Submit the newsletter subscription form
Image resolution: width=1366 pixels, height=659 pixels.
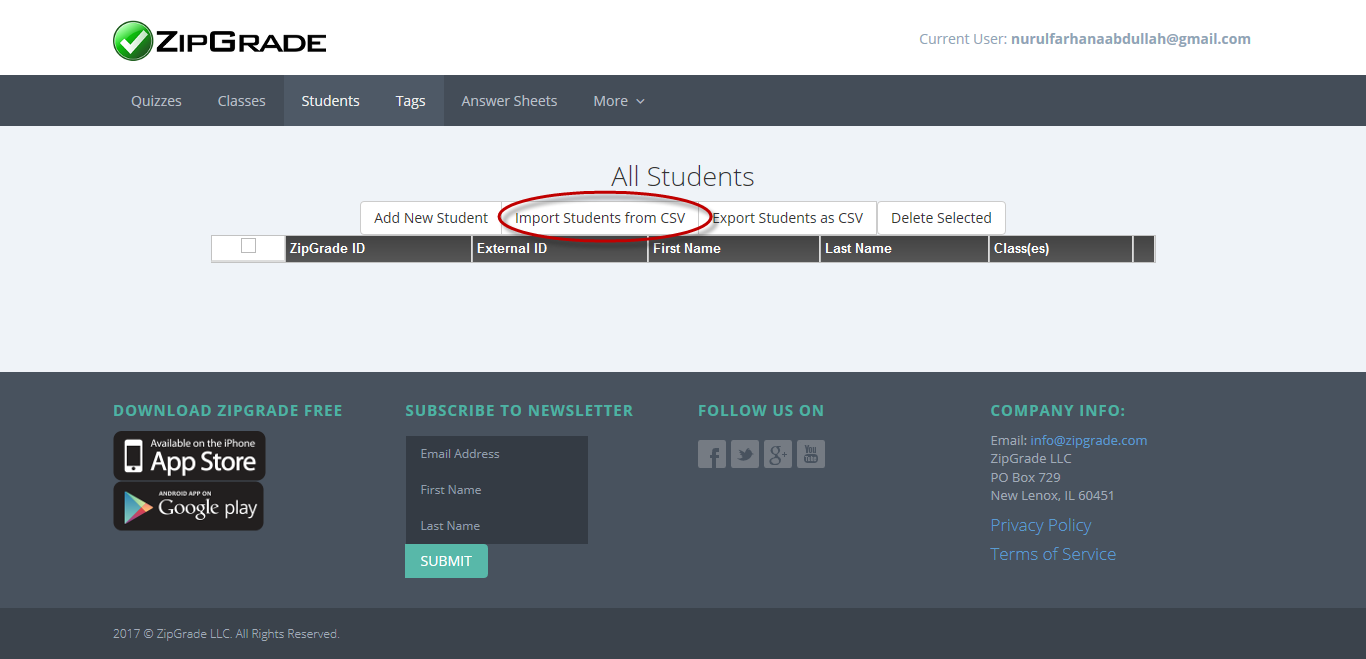click(446, 561)
